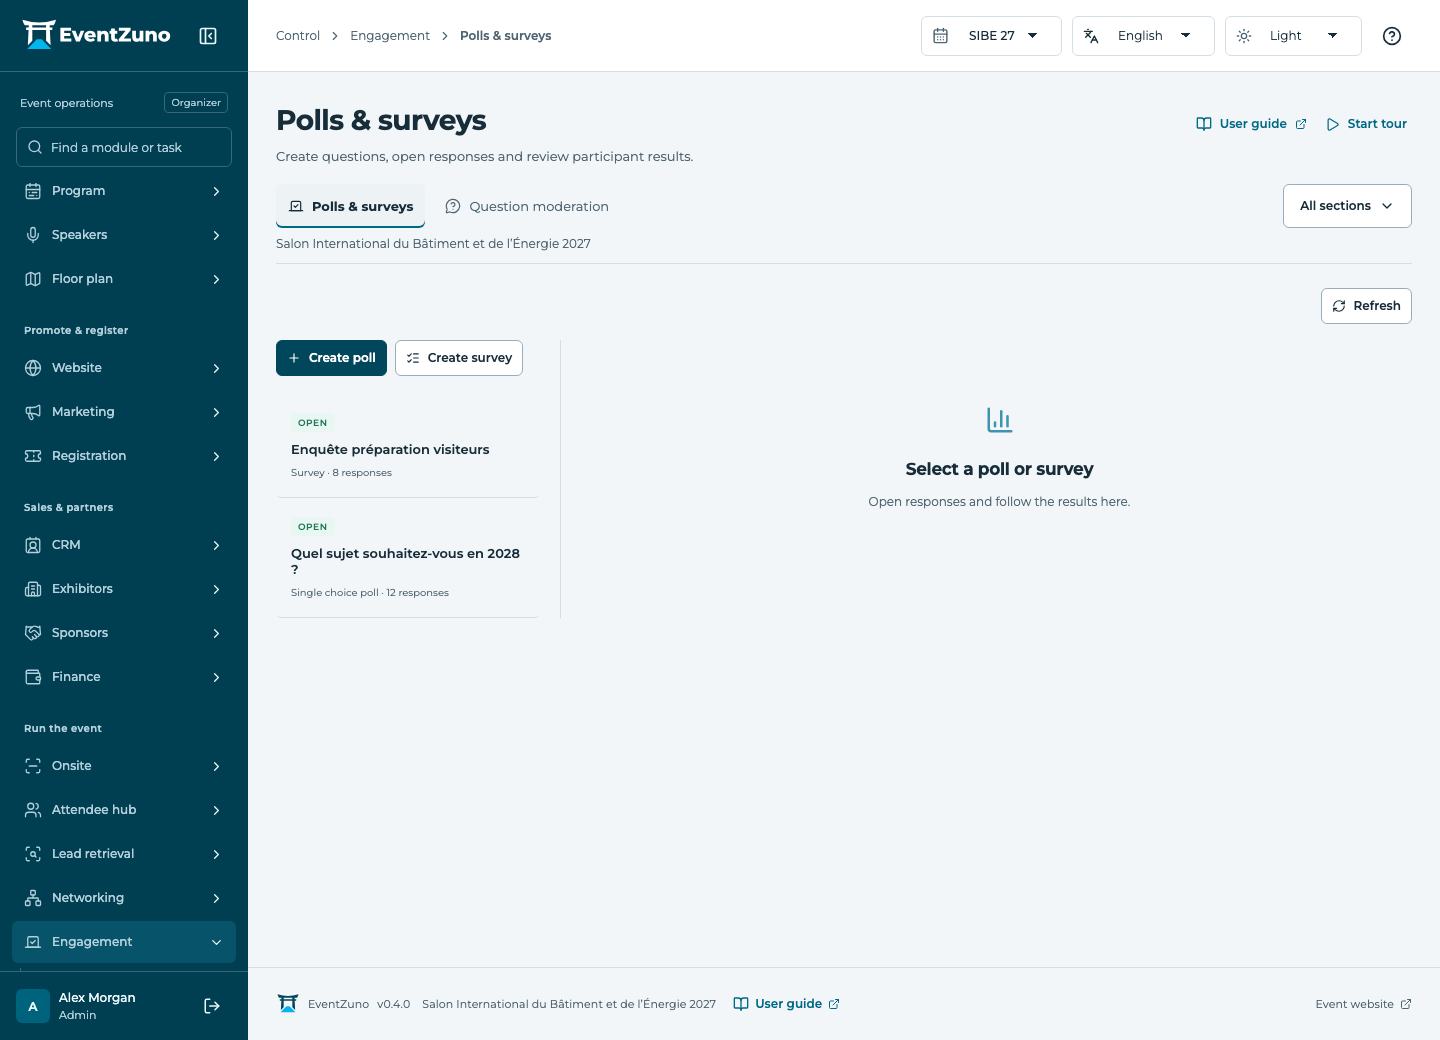Select the Enquête préparation visiteurs survey
The height and width of the screenshot is (1040, 1440).
point(407,446)
